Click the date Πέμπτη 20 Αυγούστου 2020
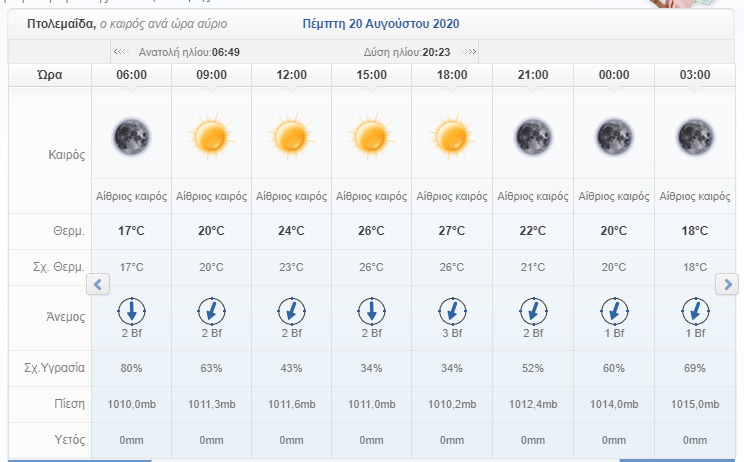This screenshot has height=462, width=744. (x=381, y=22)
